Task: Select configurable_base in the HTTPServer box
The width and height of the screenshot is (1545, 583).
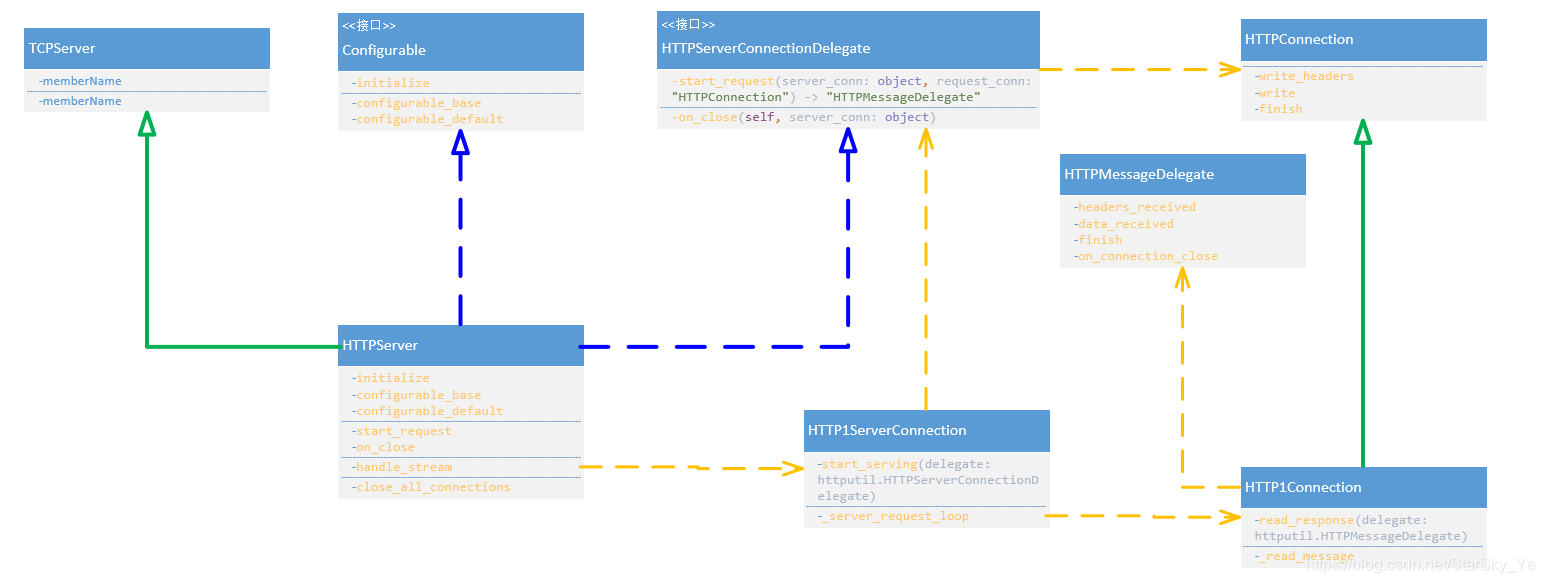Action: tap(419, 395)
